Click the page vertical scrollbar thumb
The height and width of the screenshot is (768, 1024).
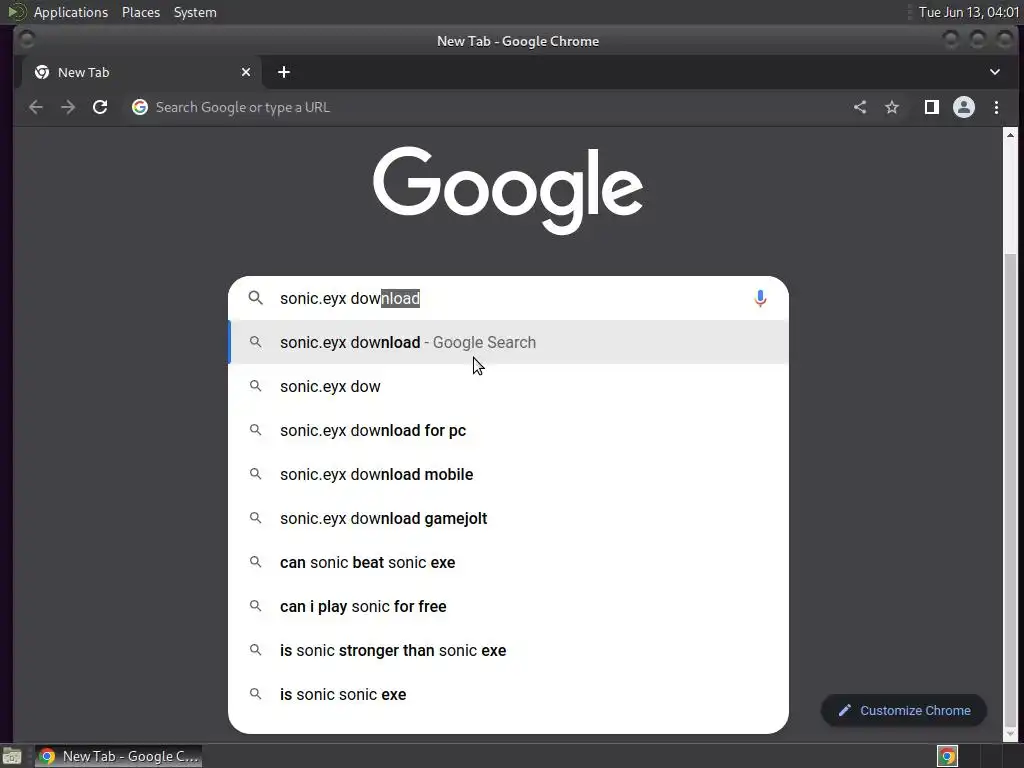pos(1010,490)
